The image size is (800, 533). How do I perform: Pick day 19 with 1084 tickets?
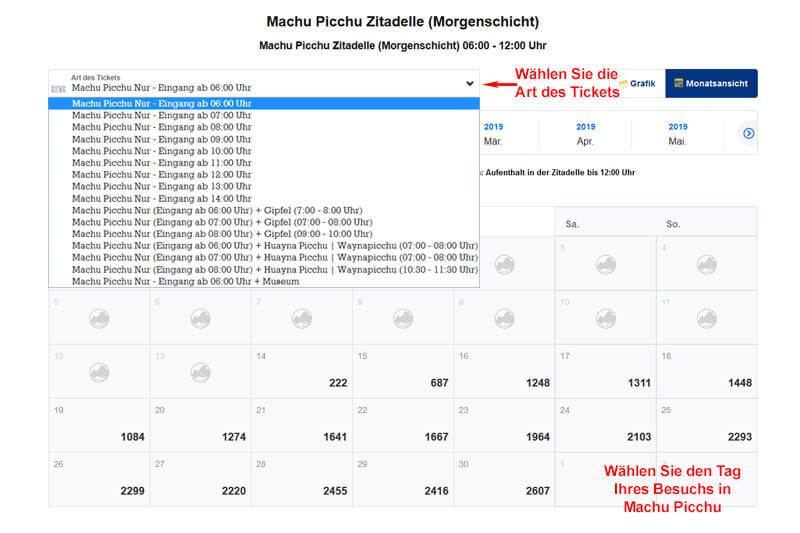click(x=99, y=425)
